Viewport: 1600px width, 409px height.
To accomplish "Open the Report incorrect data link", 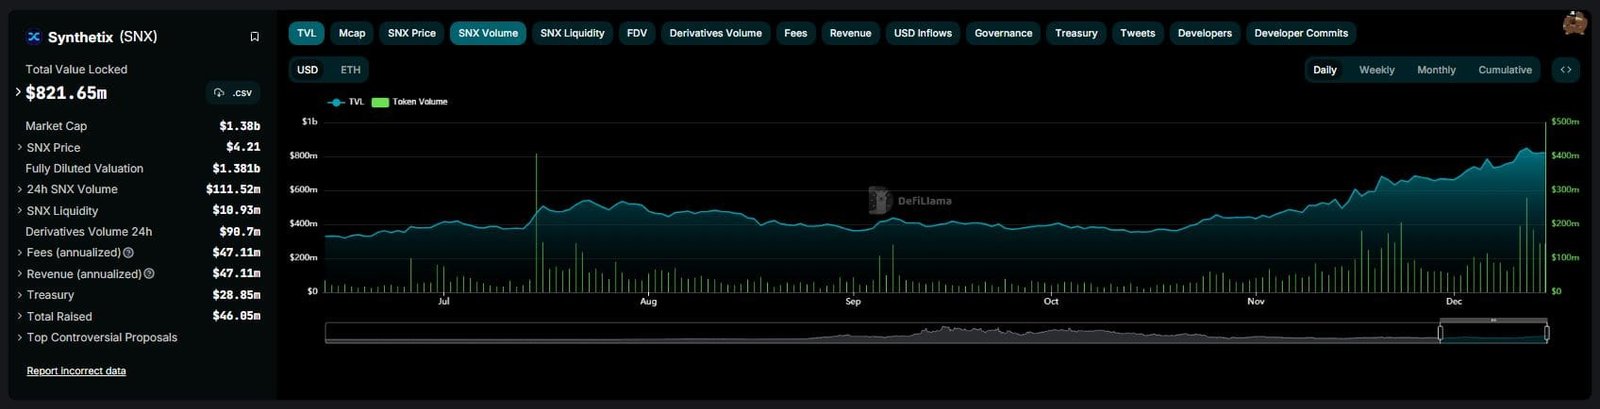I will point(76,371).
